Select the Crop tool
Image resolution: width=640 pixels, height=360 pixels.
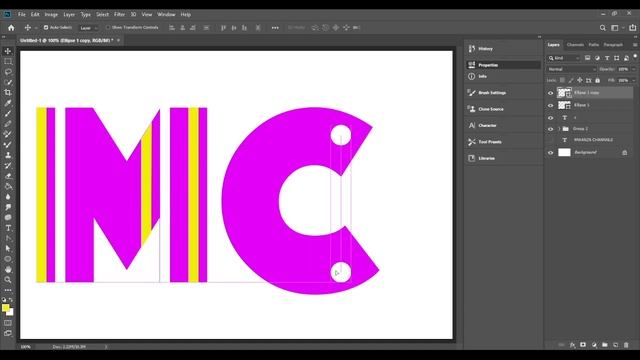coord(8,93)
